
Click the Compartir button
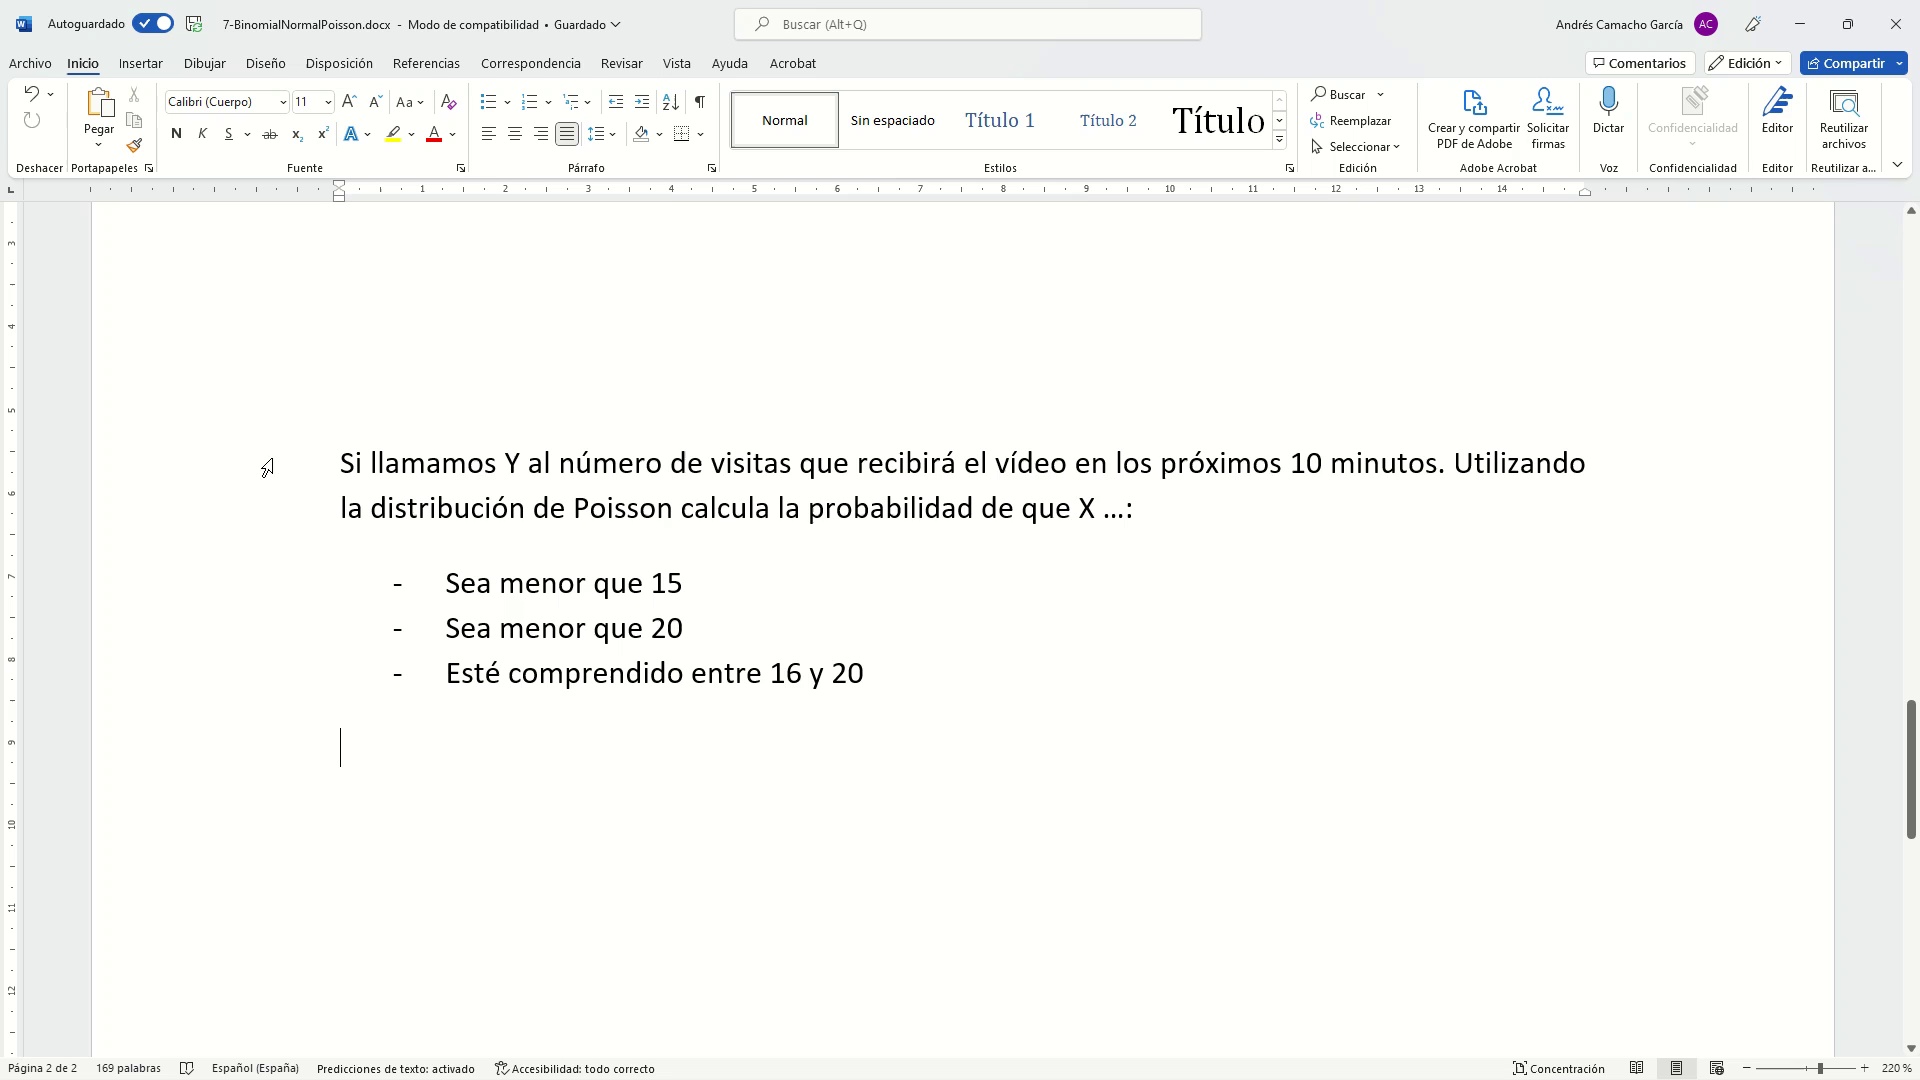(x=1845, y=63)
